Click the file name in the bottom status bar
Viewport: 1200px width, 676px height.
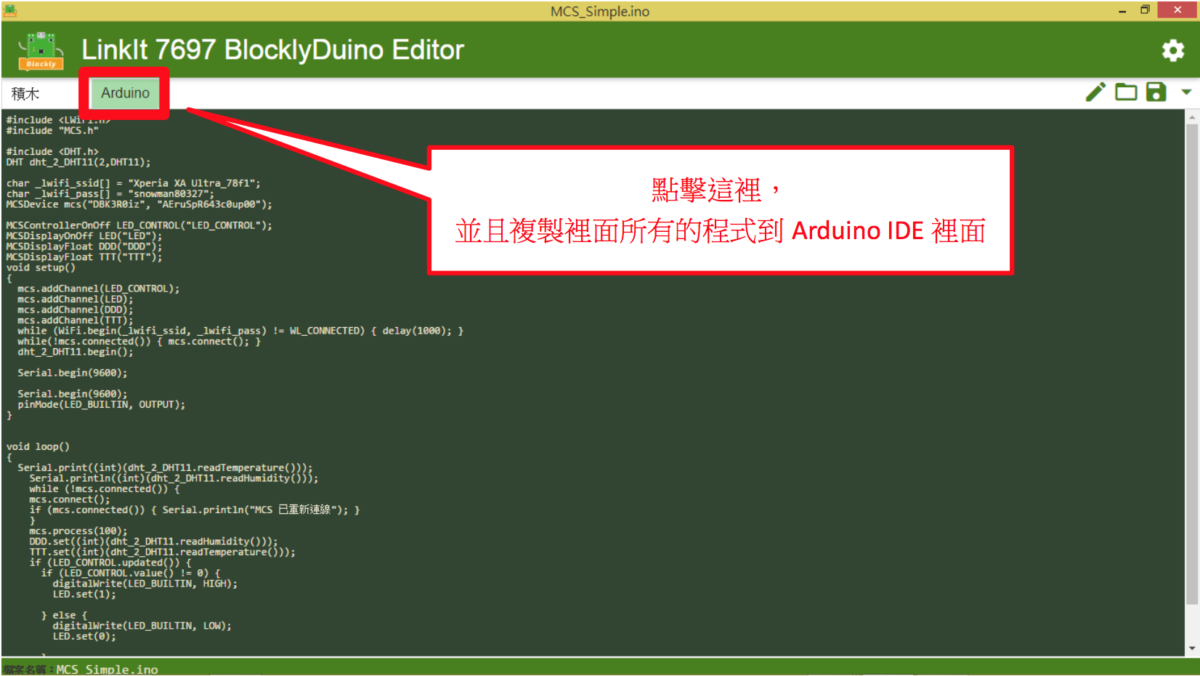coord(107,669)
